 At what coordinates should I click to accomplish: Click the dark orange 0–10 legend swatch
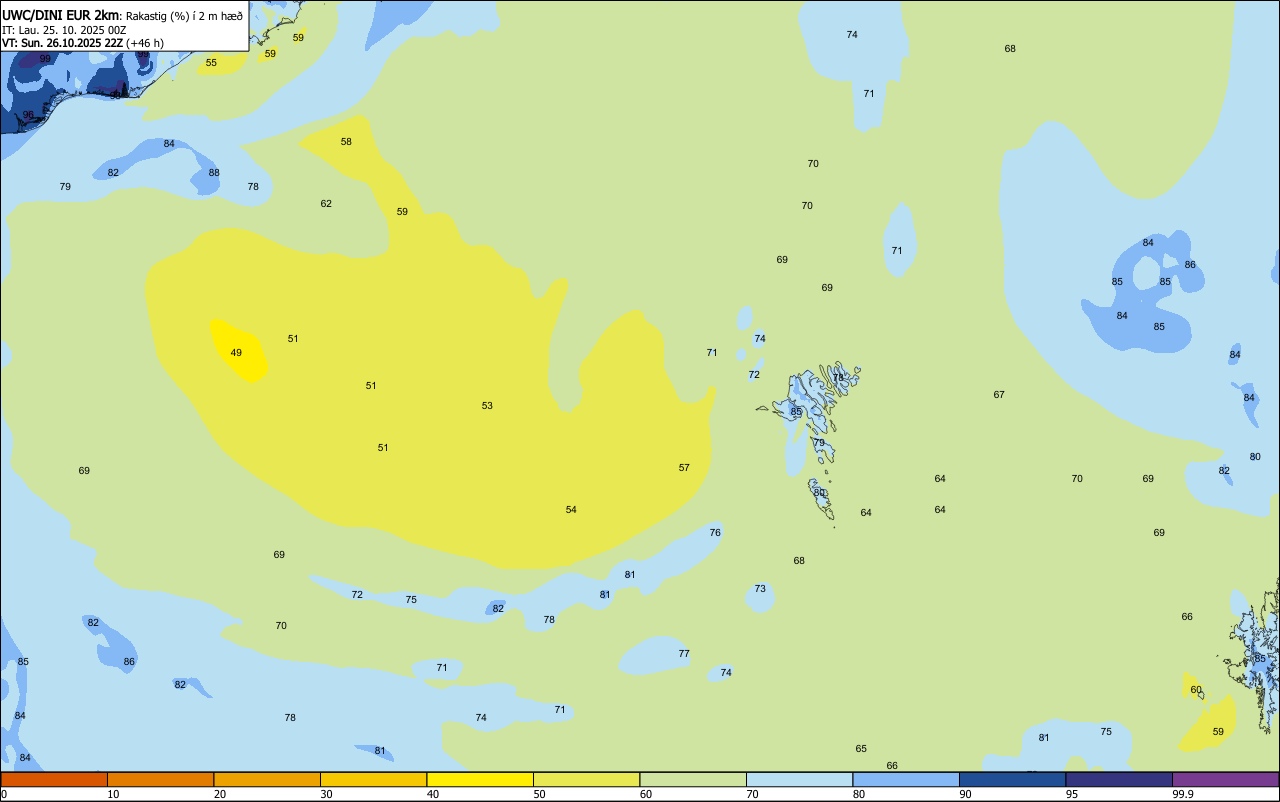54,779
